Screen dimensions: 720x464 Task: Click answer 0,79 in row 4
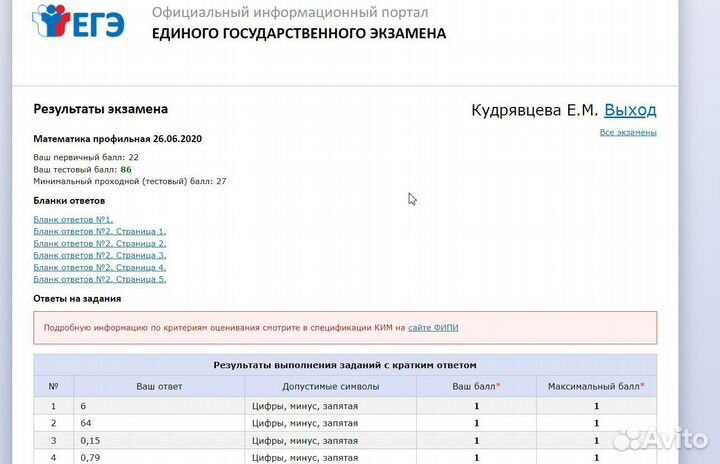click(90, 458)
